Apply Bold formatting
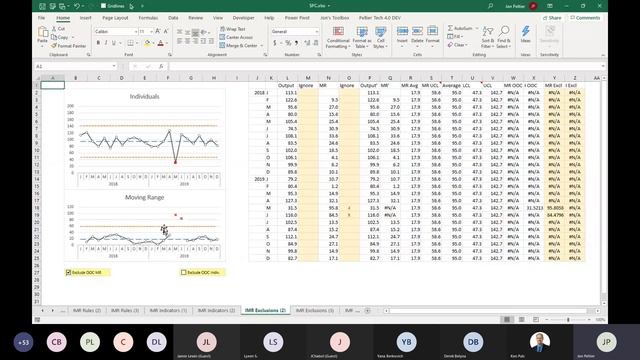 click(x=98, y=43)
